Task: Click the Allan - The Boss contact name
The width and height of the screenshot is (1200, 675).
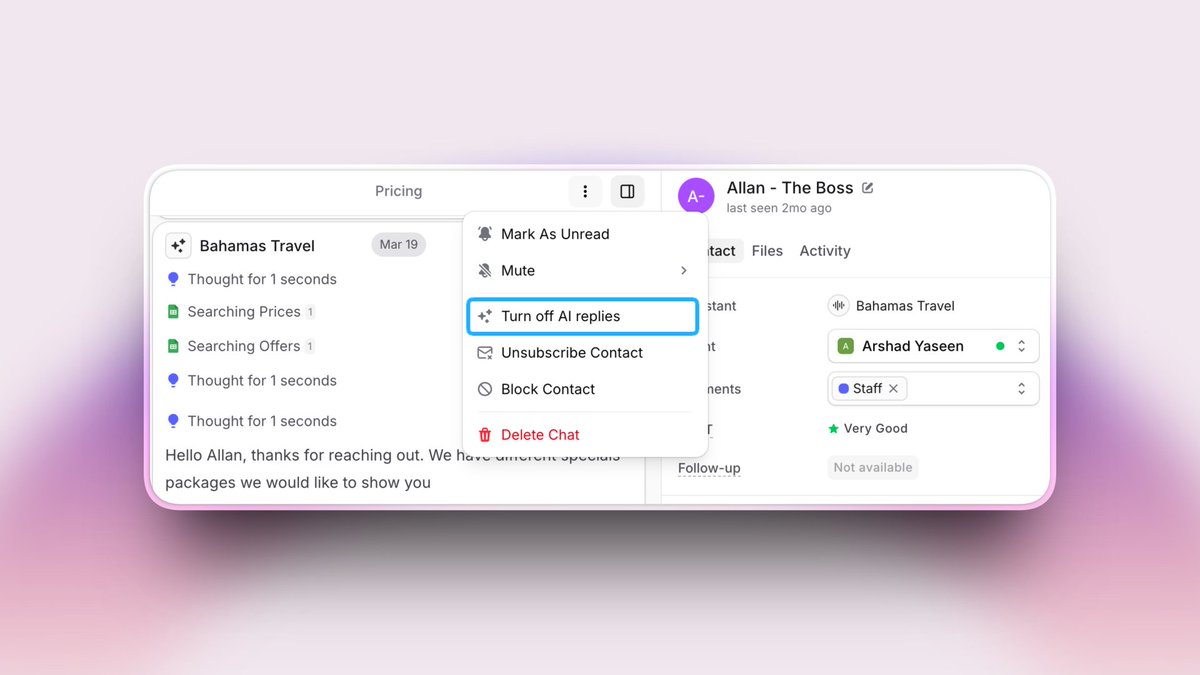Action: tap(790, 188)
